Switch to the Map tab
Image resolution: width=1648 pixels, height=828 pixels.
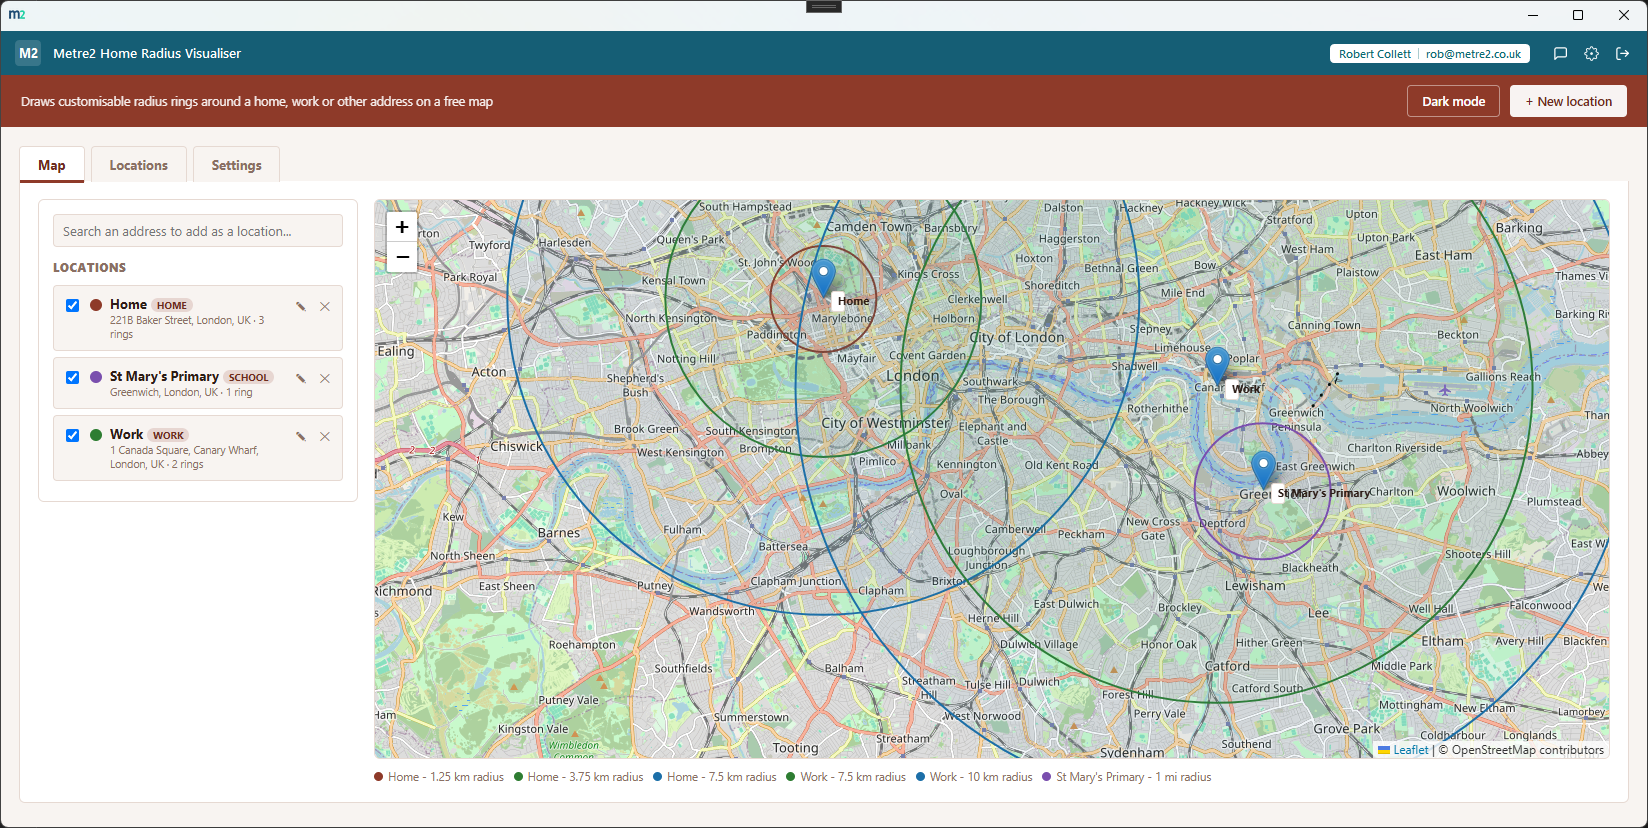pyautogui.click(x=52, y=165)
